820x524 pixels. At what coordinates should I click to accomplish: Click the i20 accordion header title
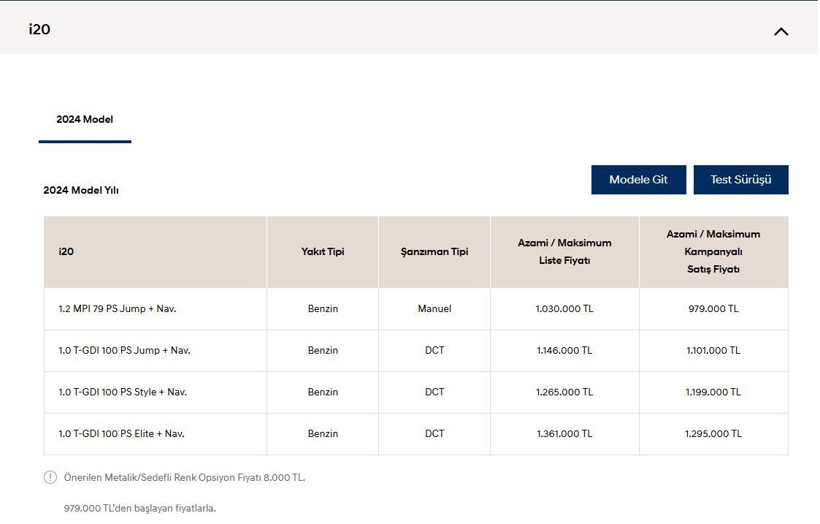[x=40, y=29]
